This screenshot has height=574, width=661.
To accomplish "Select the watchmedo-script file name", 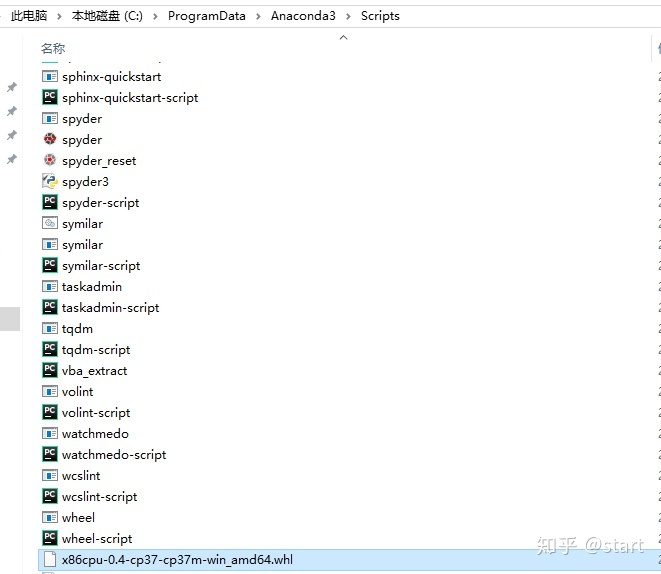I will [114, 455].
